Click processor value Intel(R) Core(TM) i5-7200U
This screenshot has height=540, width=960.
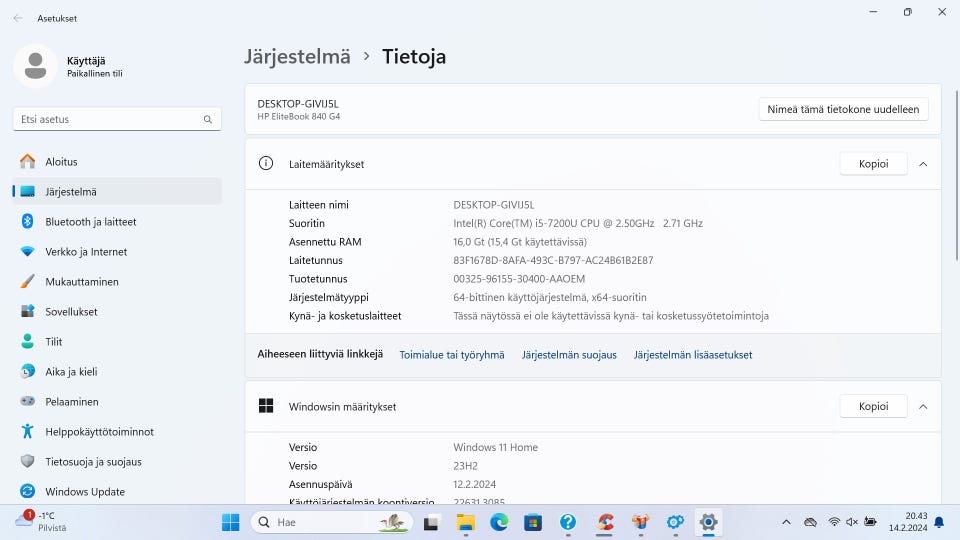(578, 223)
